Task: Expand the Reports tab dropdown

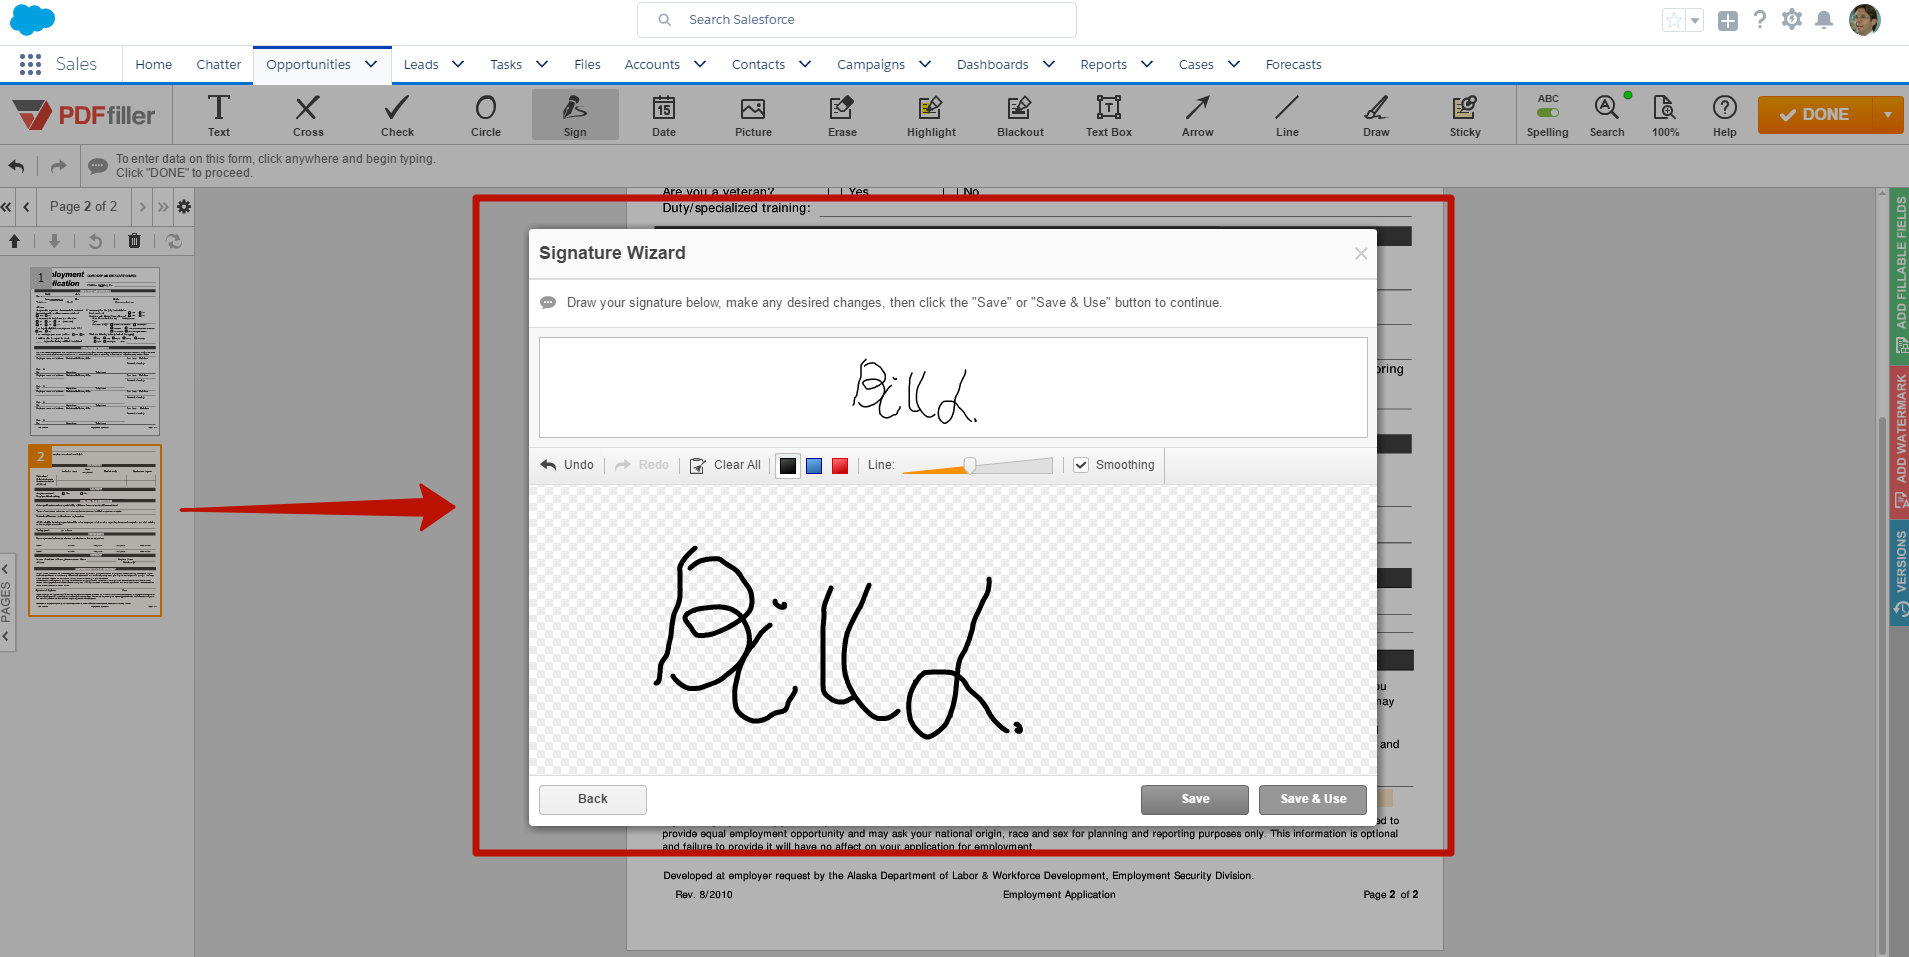Action: 1147,64
